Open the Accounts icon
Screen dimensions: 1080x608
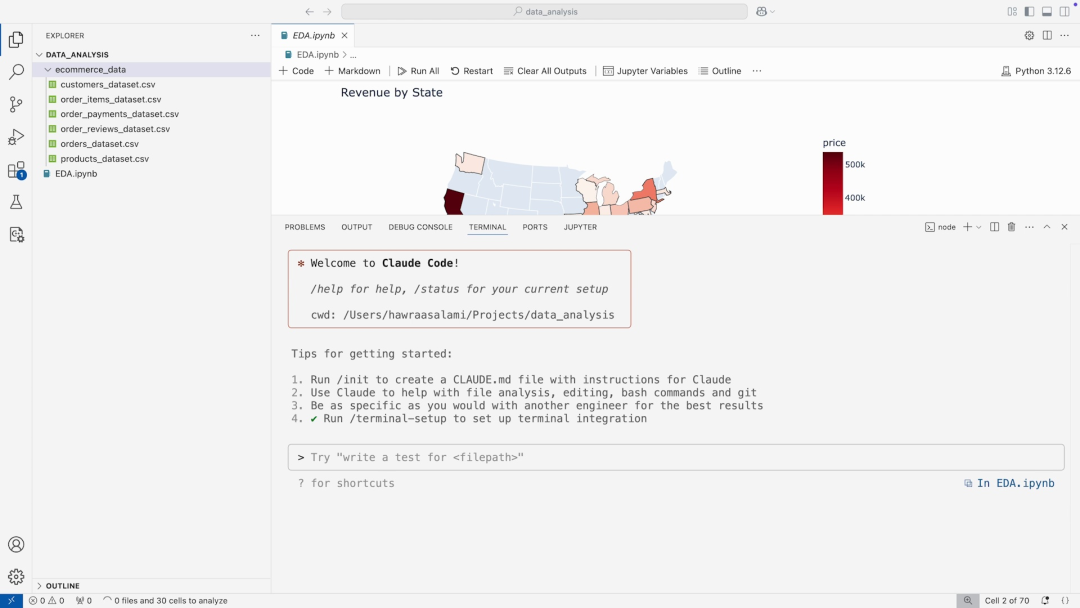tap(16, 545)
